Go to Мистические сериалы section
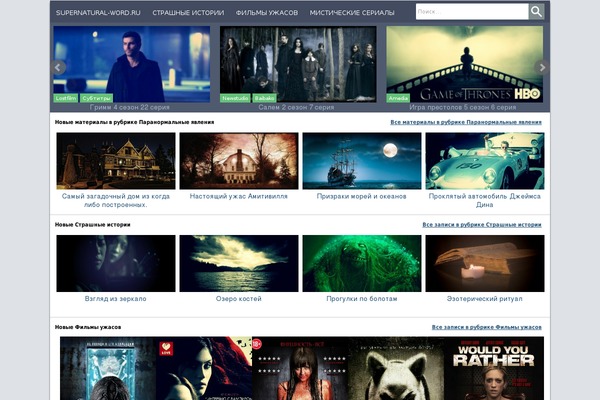Screen dimensions: 600x400 click(x=351, y=13)
